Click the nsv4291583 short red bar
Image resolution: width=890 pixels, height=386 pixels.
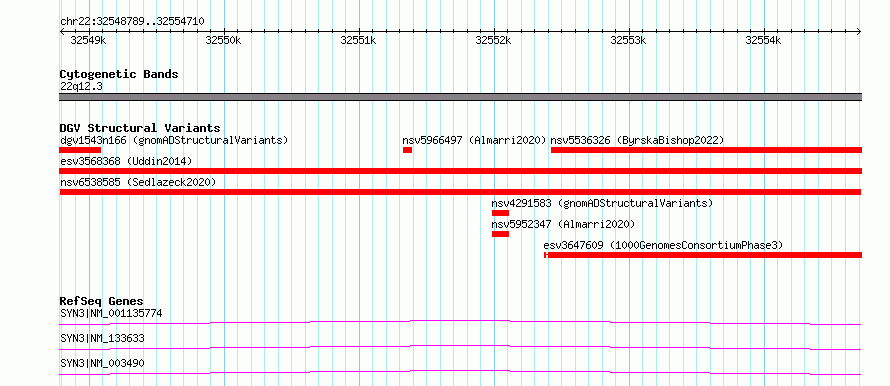click(x=500, y=213)
